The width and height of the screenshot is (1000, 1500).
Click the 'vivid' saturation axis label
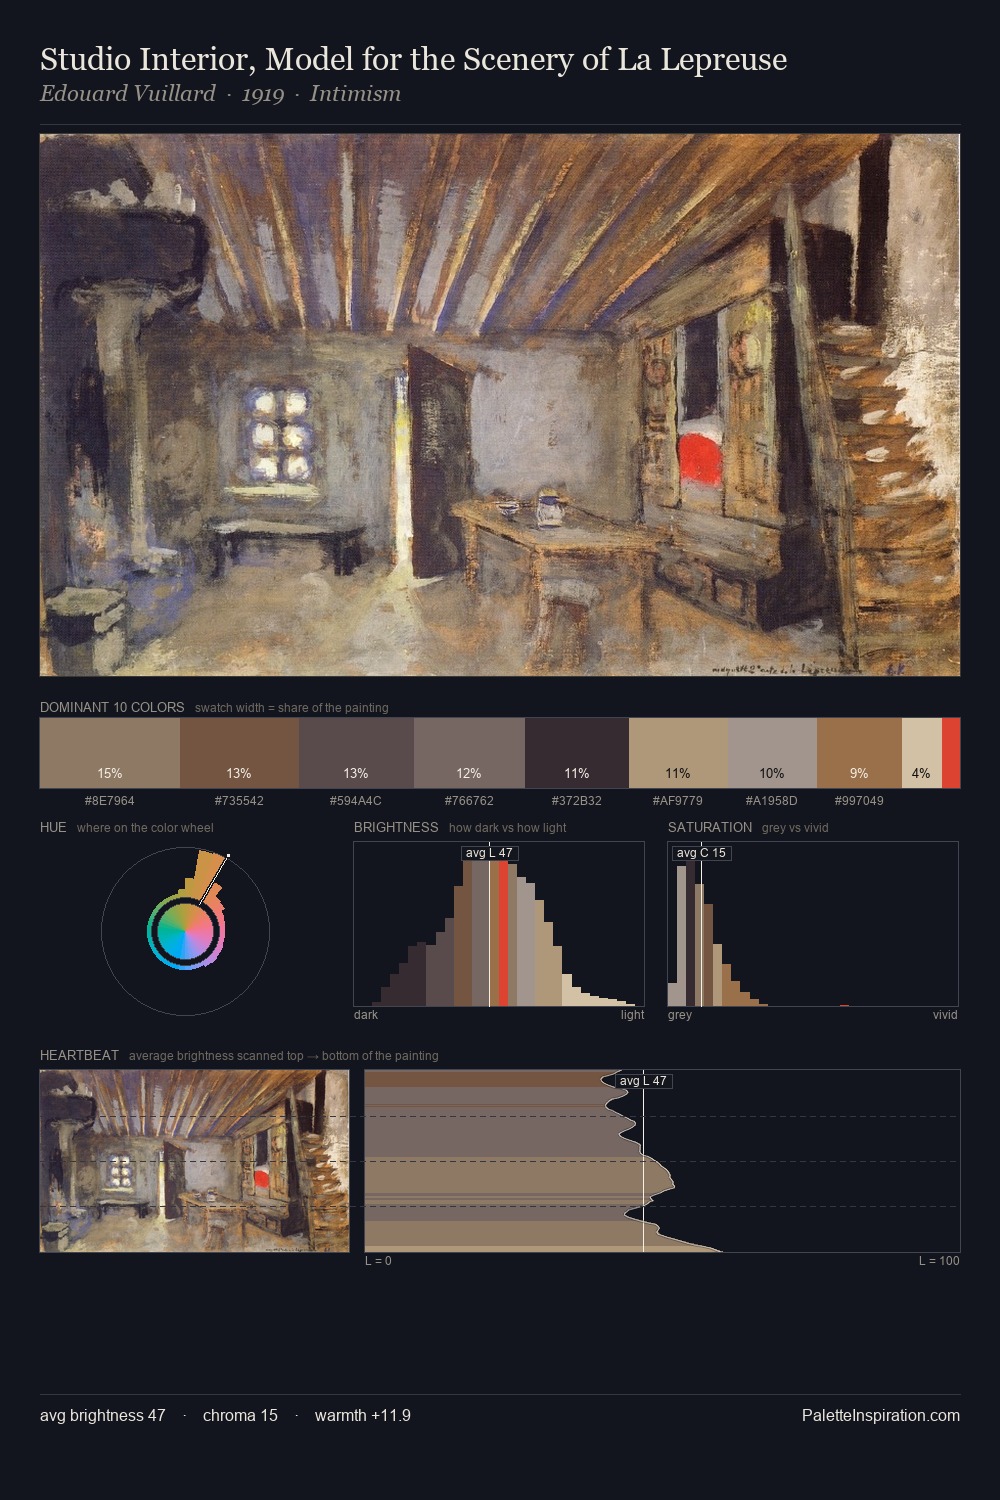[945, 1014]
